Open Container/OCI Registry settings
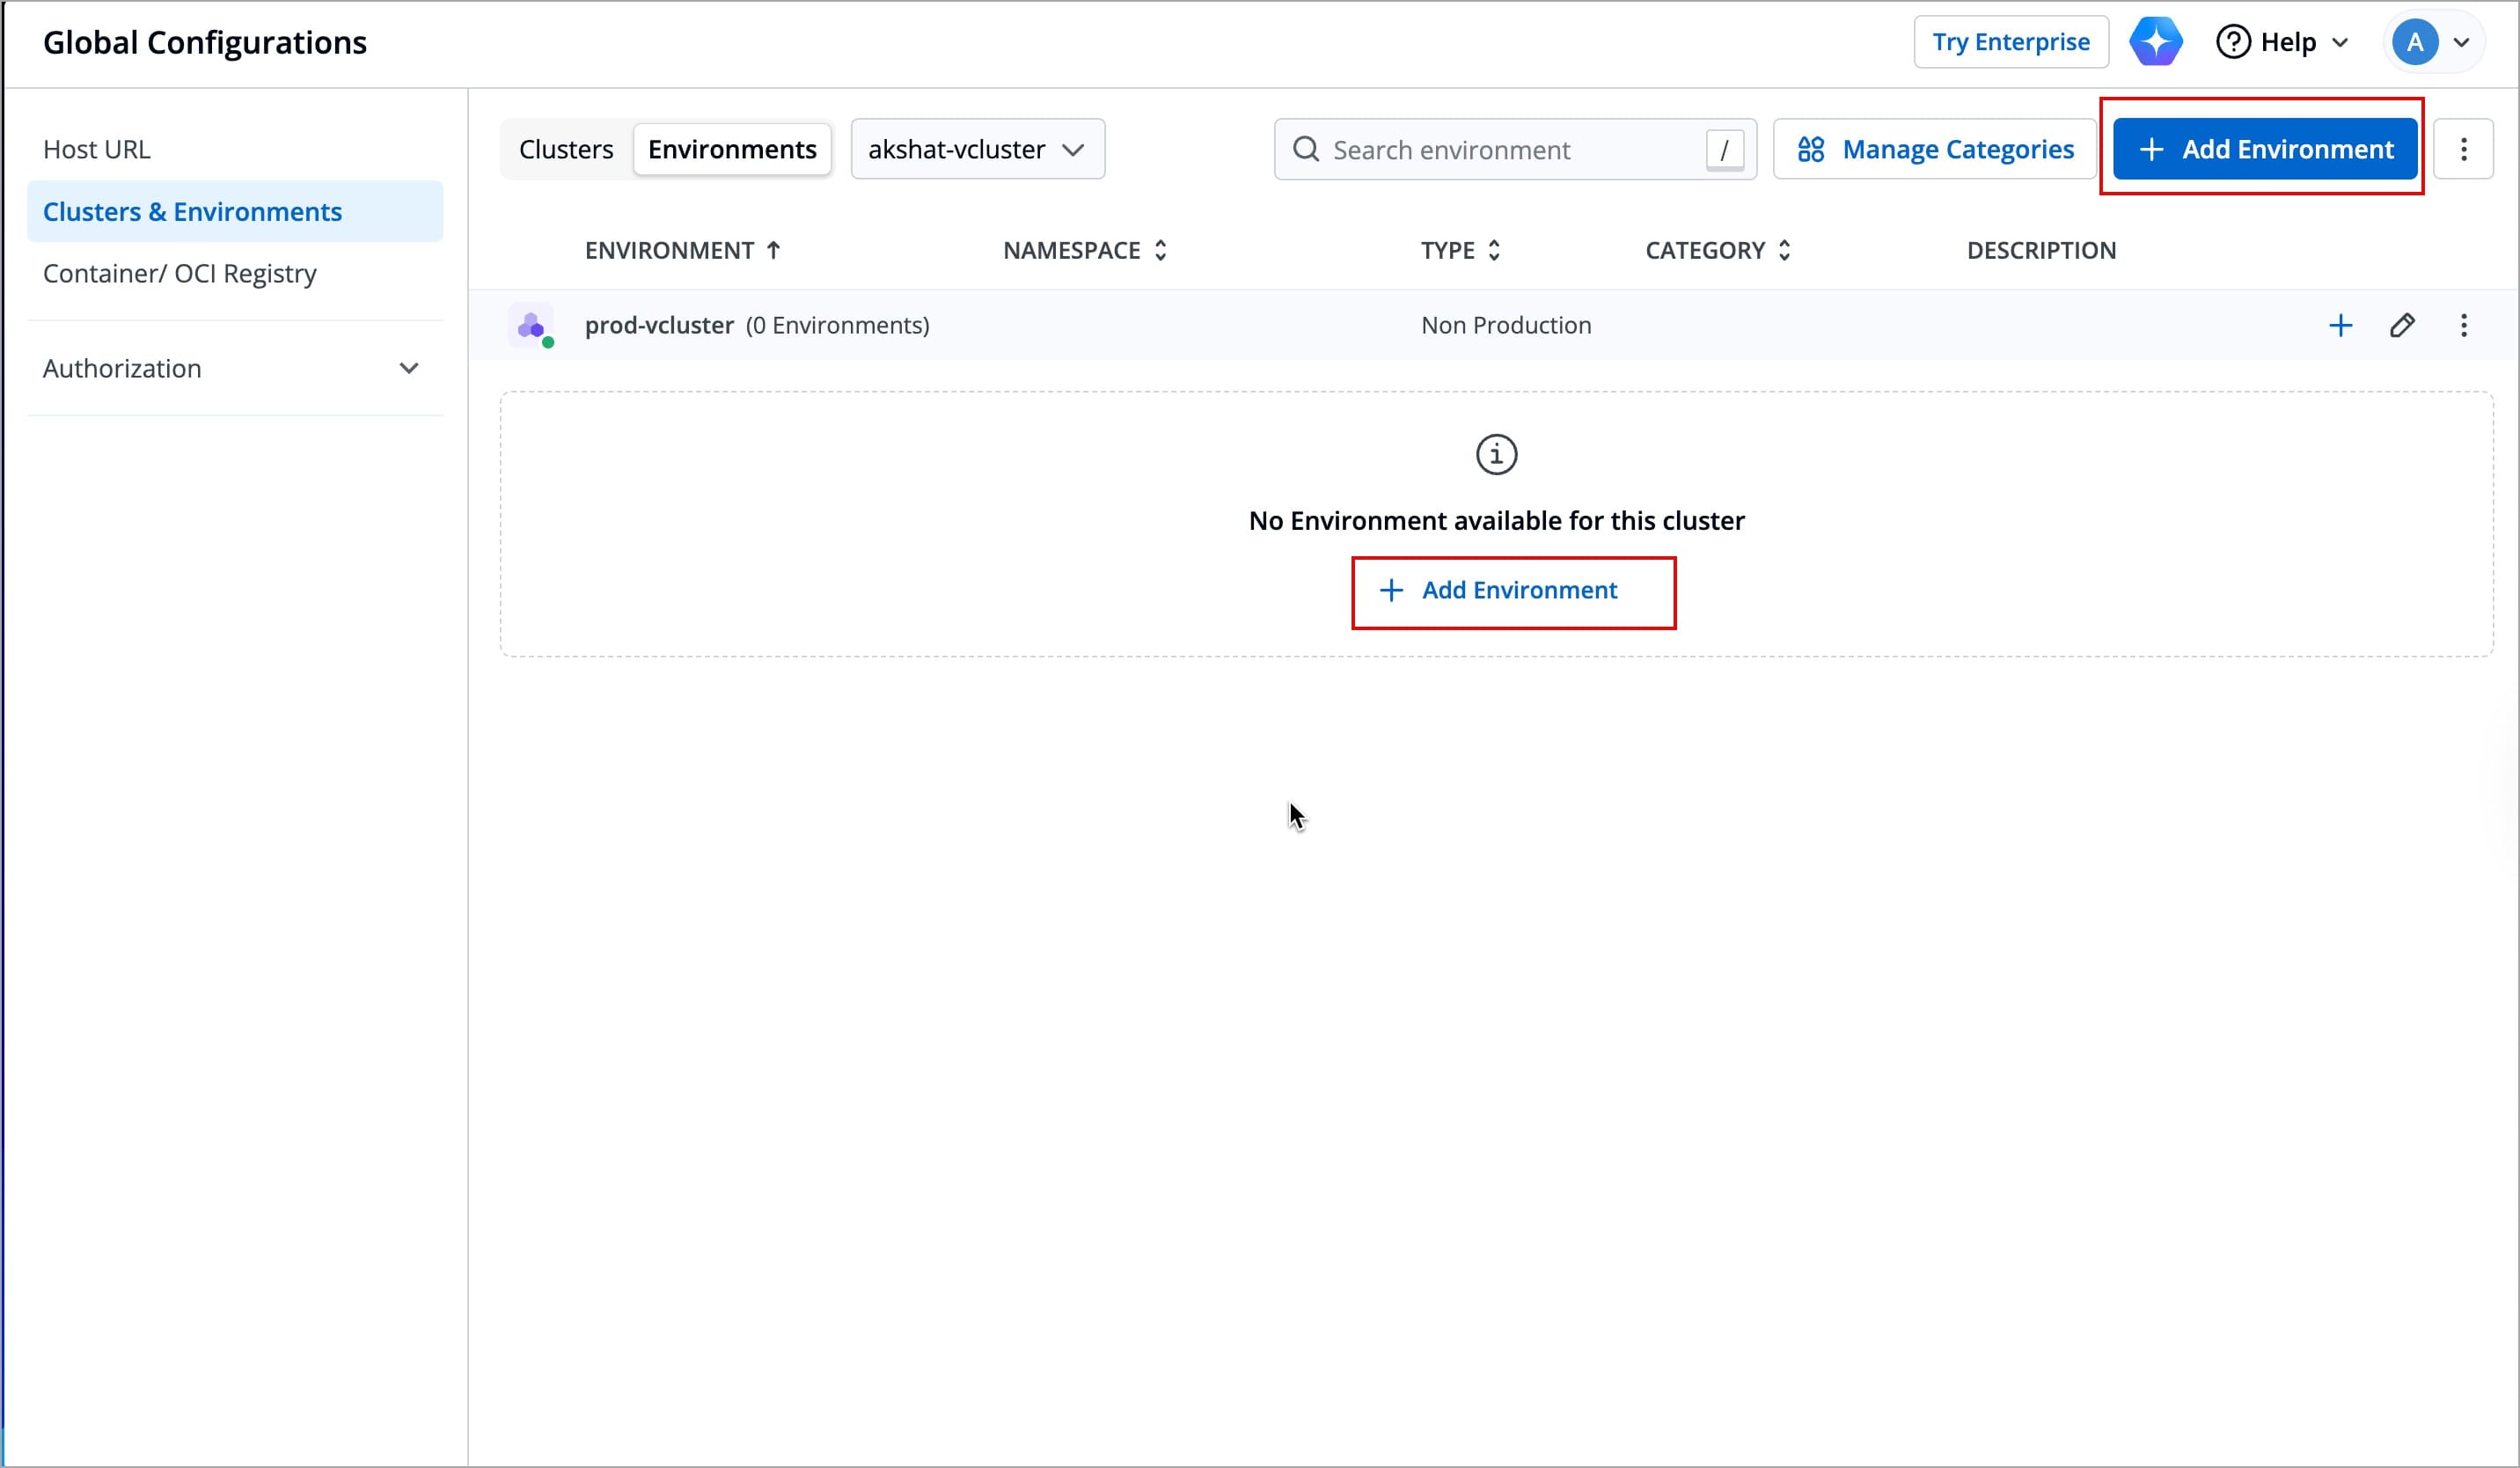2520x1468 pixels. pyautogui.click(x=179, y=273)
